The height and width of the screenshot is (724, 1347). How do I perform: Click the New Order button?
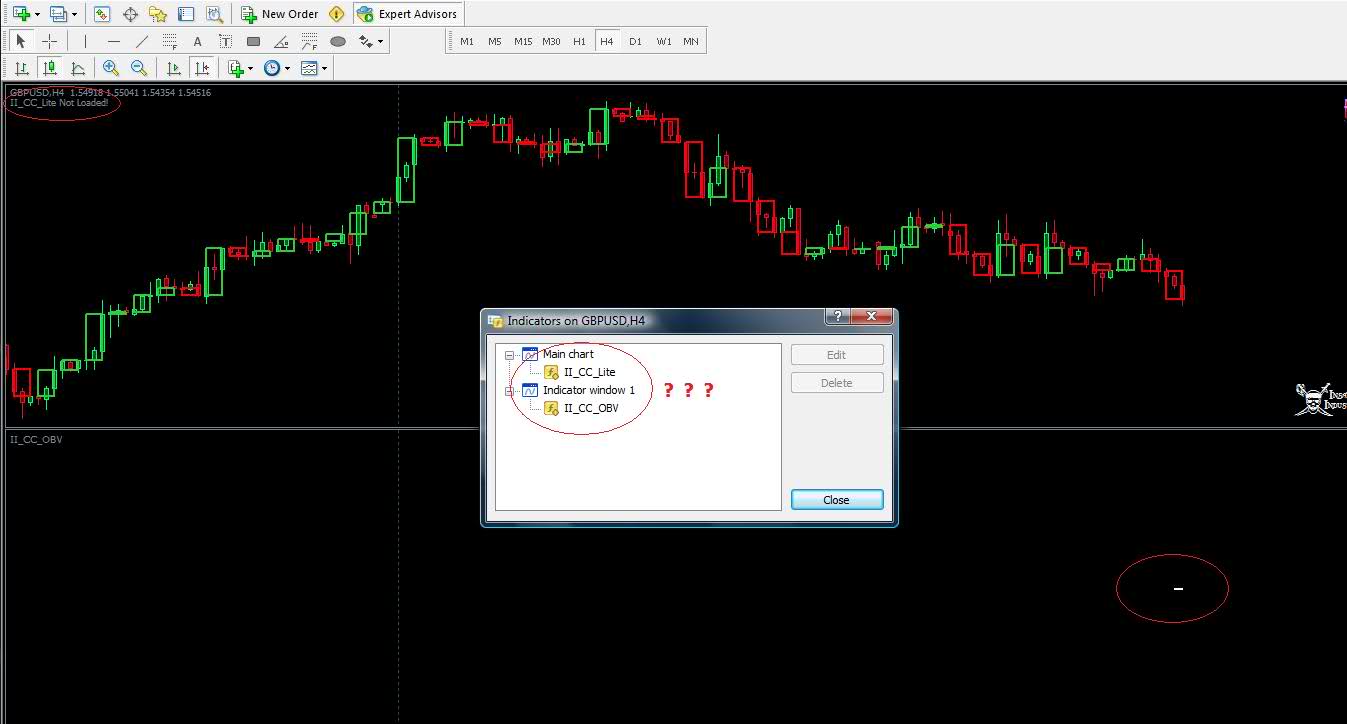[x=280, y=14]
